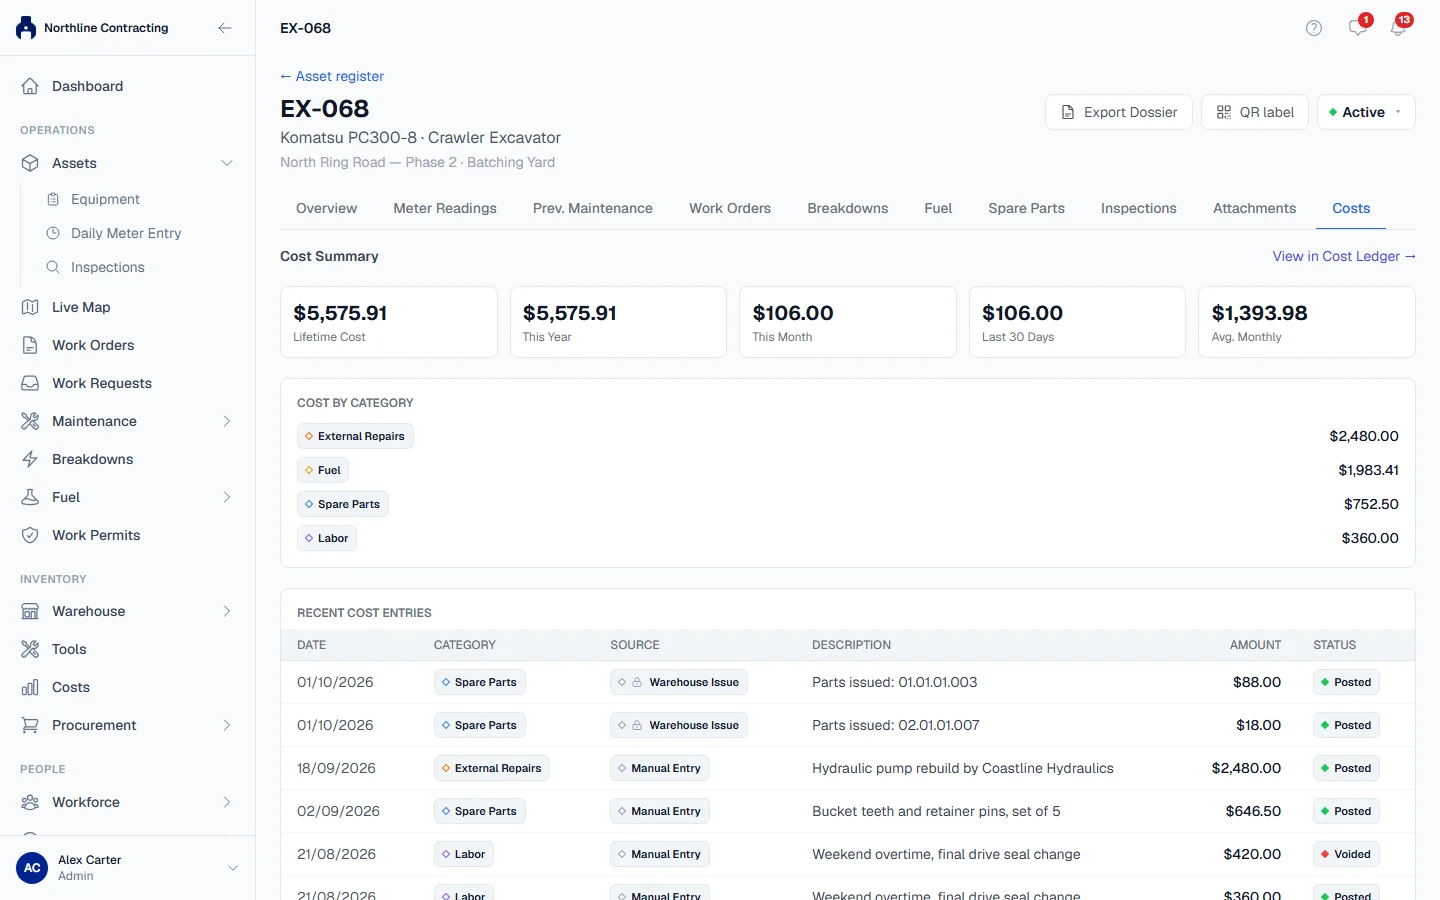Viewport: 1440px width, 900px height.
Task: Click the sidebar Inspections magnifier icon
Action: click(x=53, y=267)
